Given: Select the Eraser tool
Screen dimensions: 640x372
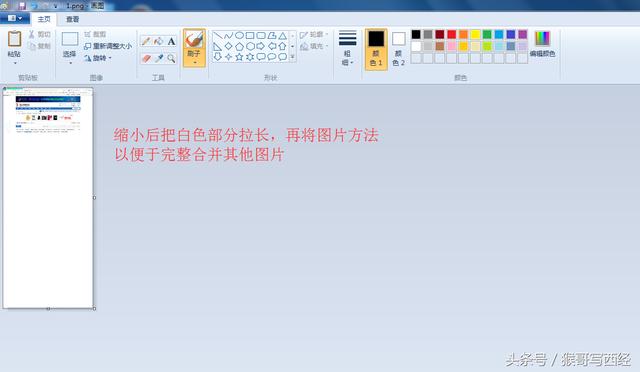Looking at the screenshot, I should coord(146,58).
